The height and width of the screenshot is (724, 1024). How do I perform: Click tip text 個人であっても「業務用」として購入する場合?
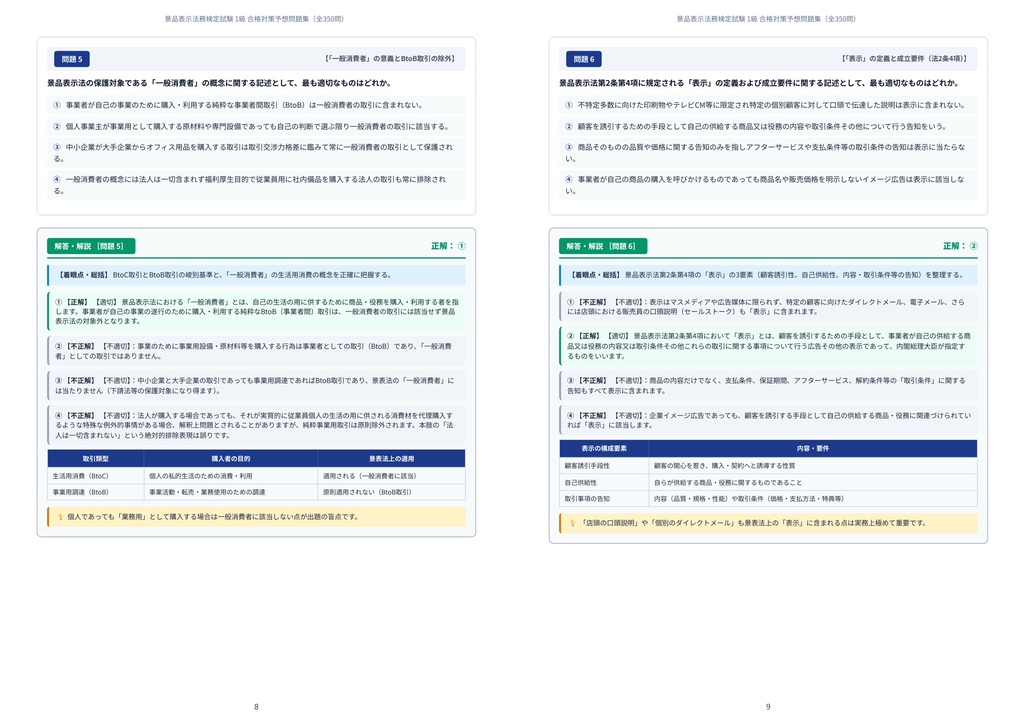(x=212, y=517)
